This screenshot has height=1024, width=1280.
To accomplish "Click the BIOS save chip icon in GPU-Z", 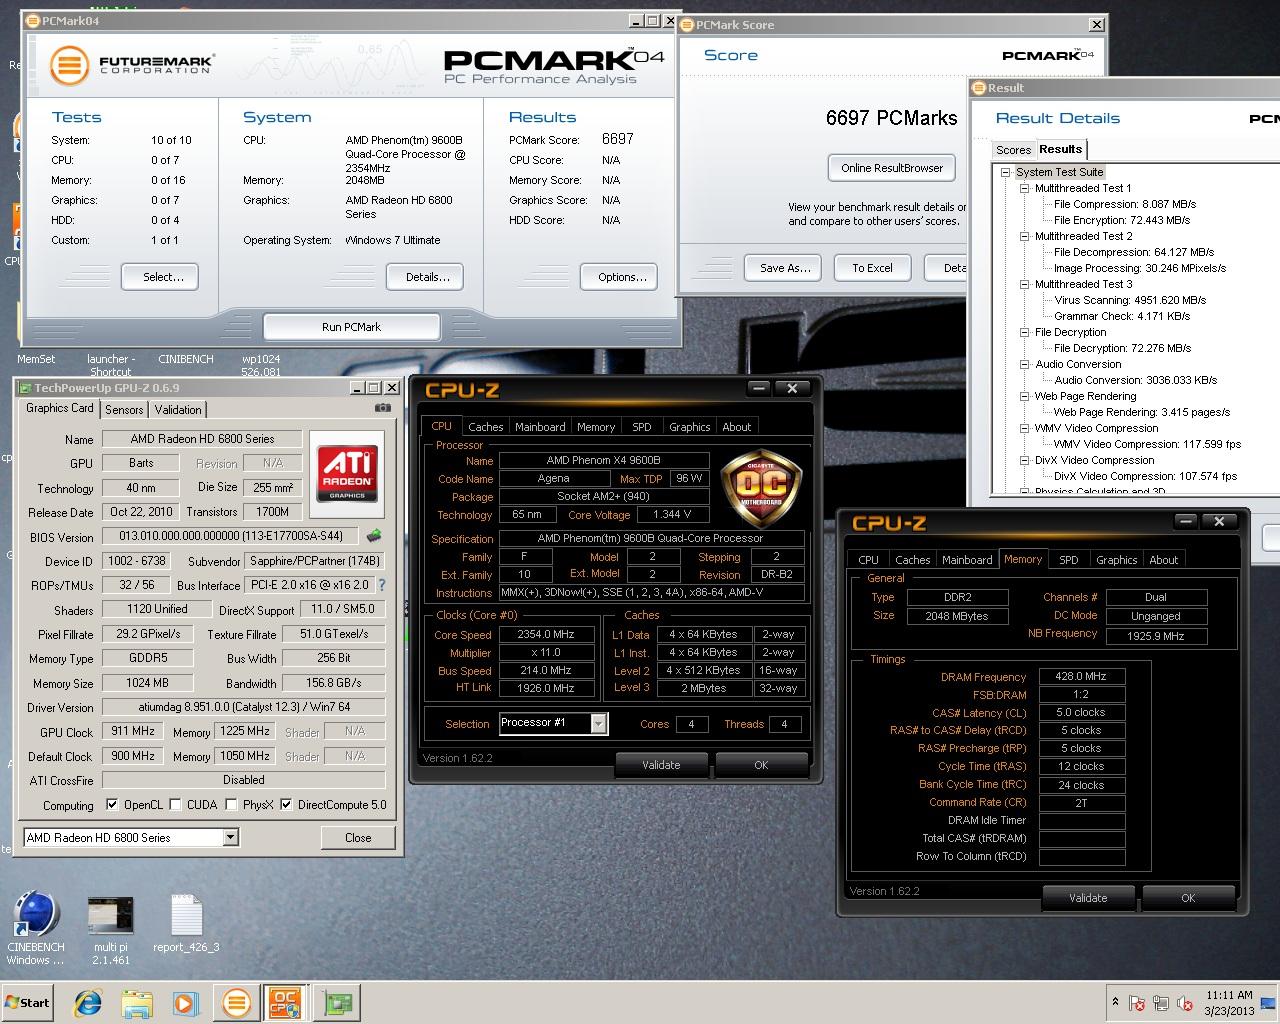I will pos(374,537).
